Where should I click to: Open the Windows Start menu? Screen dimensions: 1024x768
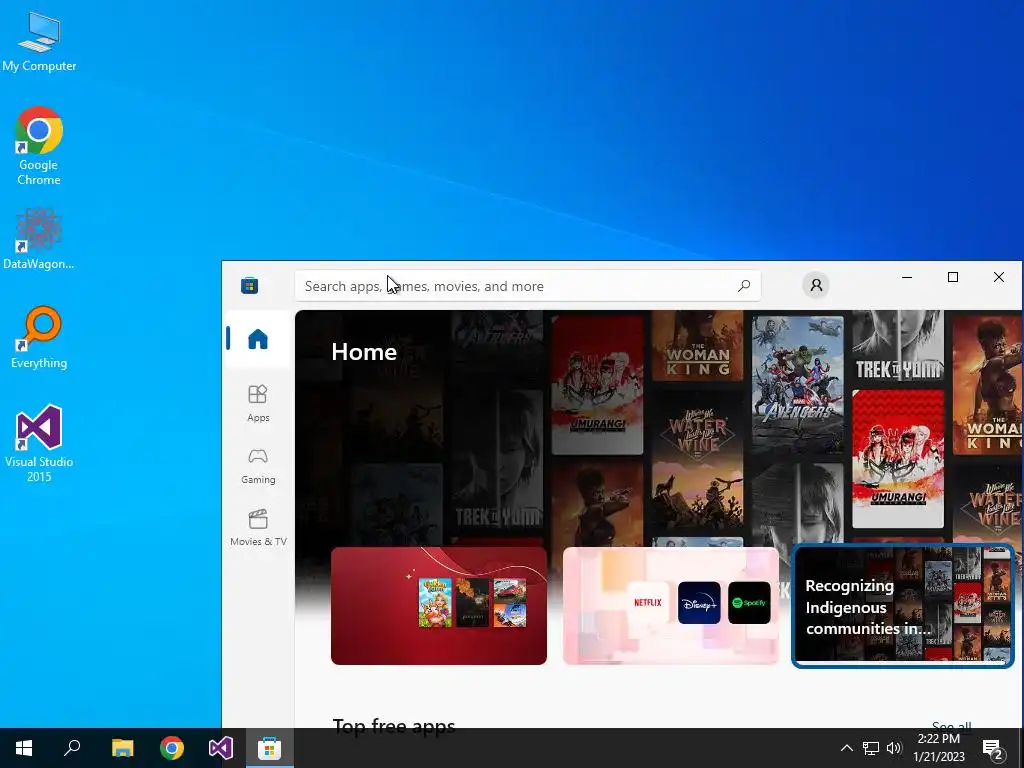click(24, 748)
